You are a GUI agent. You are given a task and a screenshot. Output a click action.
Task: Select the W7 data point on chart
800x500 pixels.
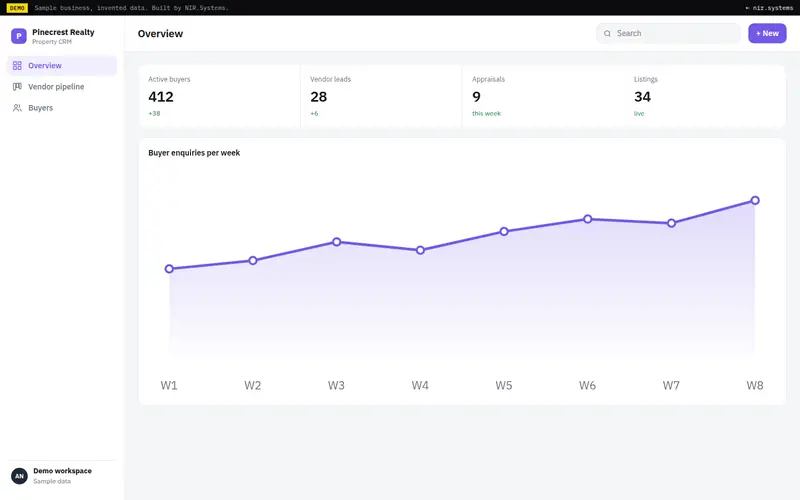tap(671, 223)
